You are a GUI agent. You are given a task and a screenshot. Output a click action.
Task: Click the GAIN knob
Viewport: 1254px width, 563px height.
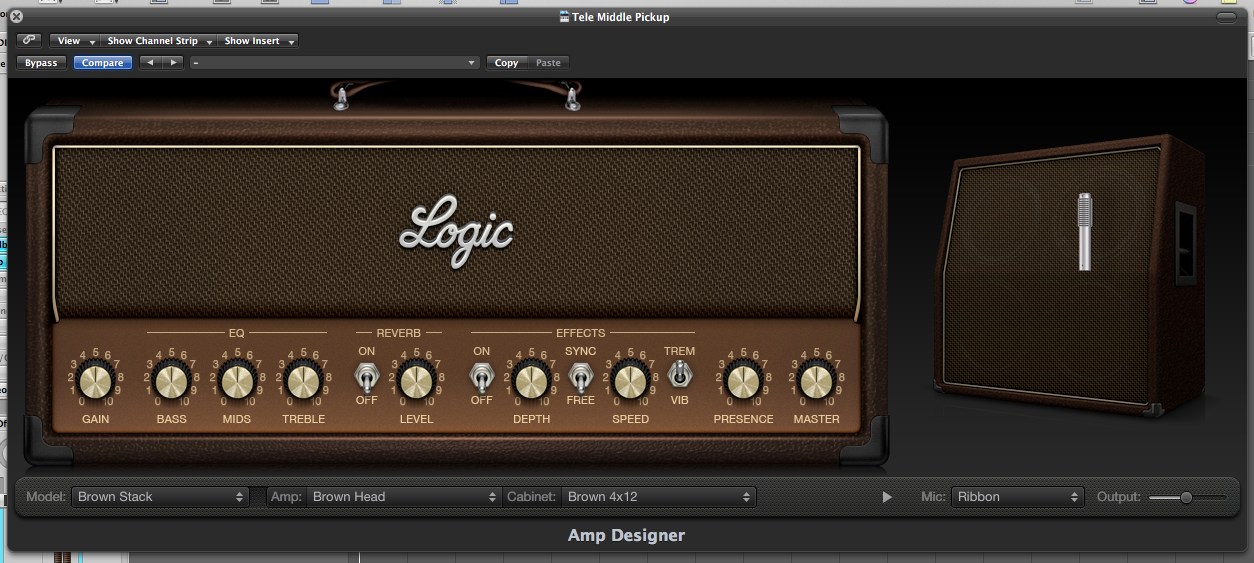point(96,381)
